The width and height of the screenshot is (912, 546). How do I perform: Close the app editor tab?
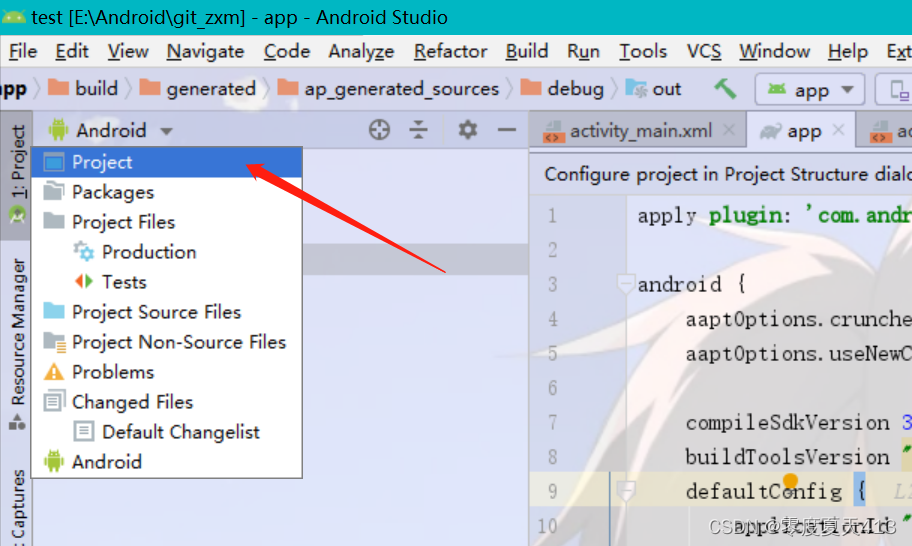[x=838, y=130]
